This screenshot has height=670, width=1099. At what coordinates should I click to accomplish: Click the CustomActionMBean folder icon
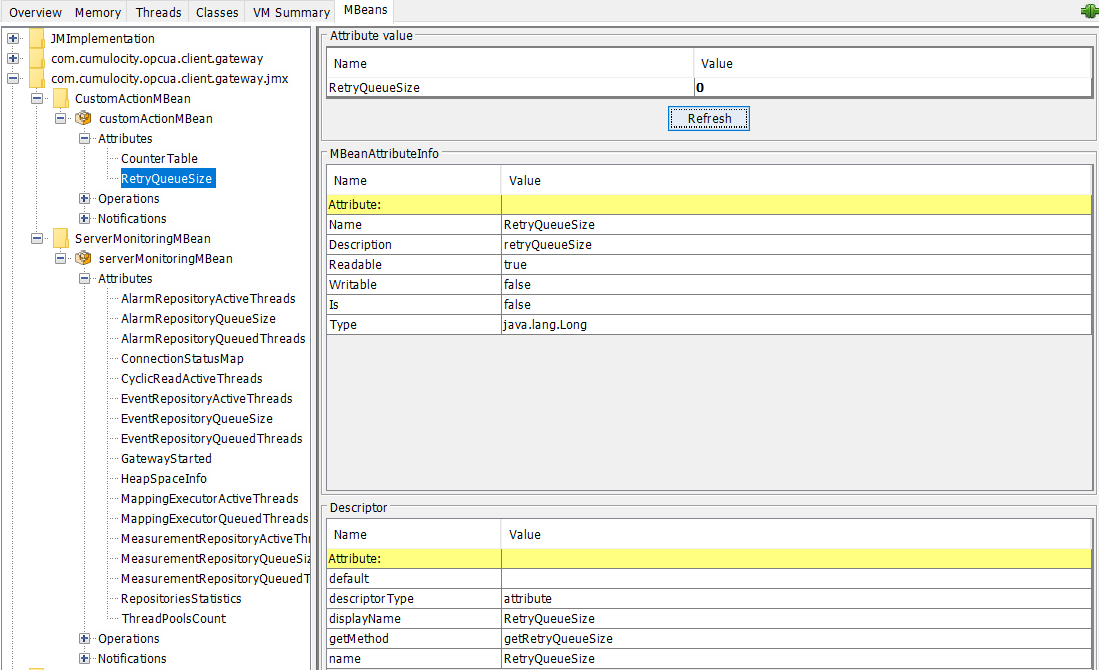(60, 98)
